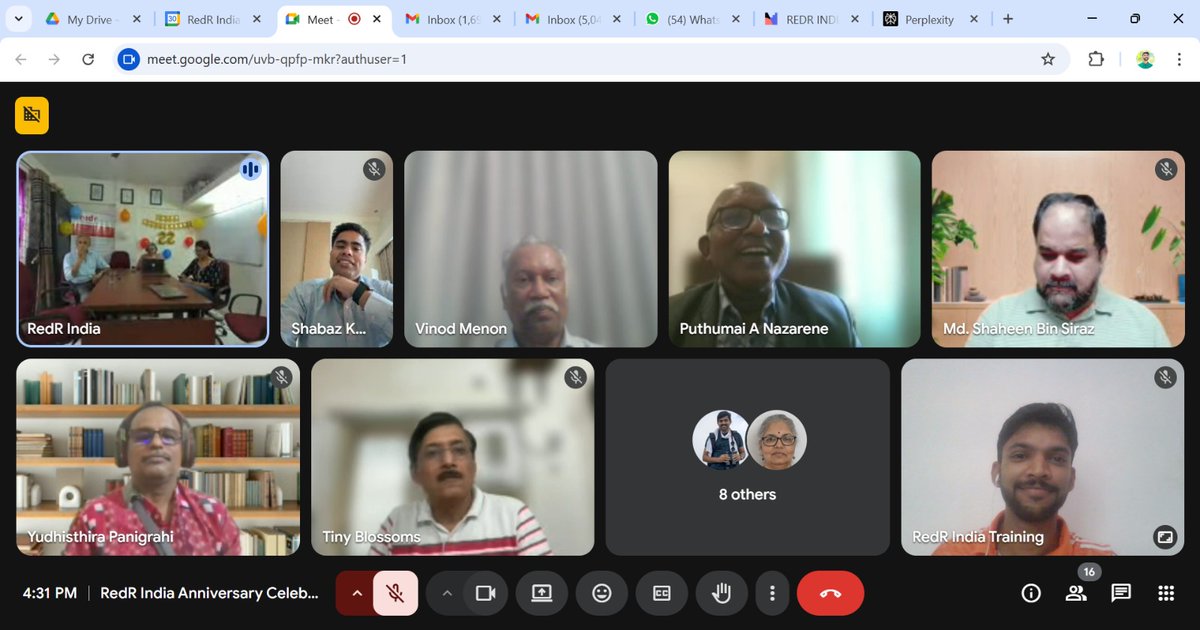
Task: Open the emoji reactions button
Action: coord(601,593)
